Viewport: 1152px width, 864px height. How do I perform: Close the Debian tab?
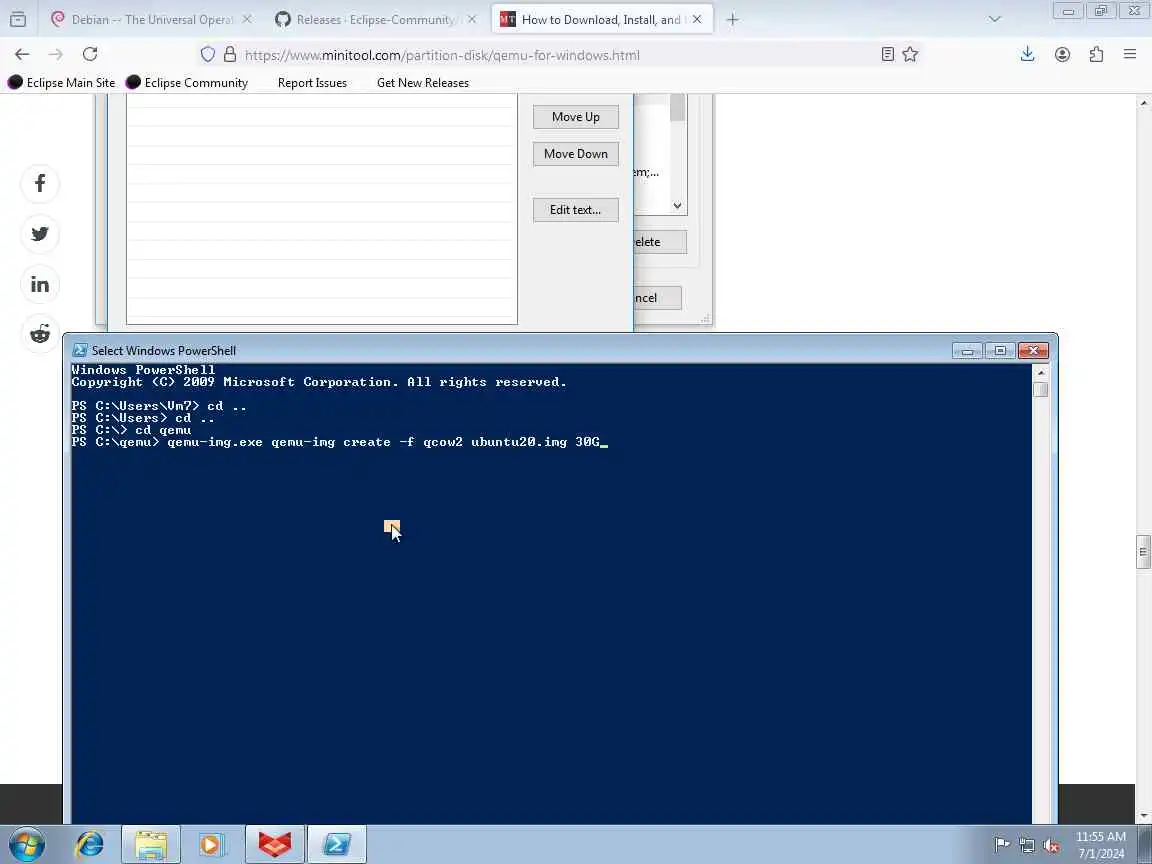[x=247, y=20]
